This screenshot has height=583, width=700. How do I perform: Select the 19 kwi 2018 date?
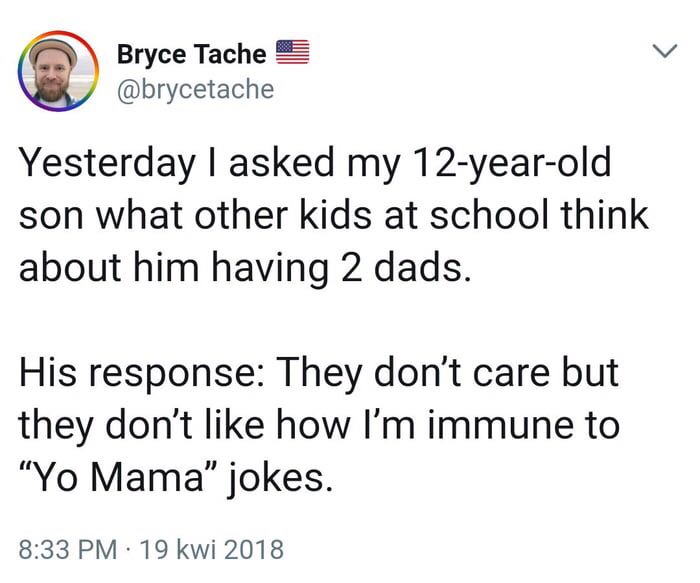[x=212, y=549]
